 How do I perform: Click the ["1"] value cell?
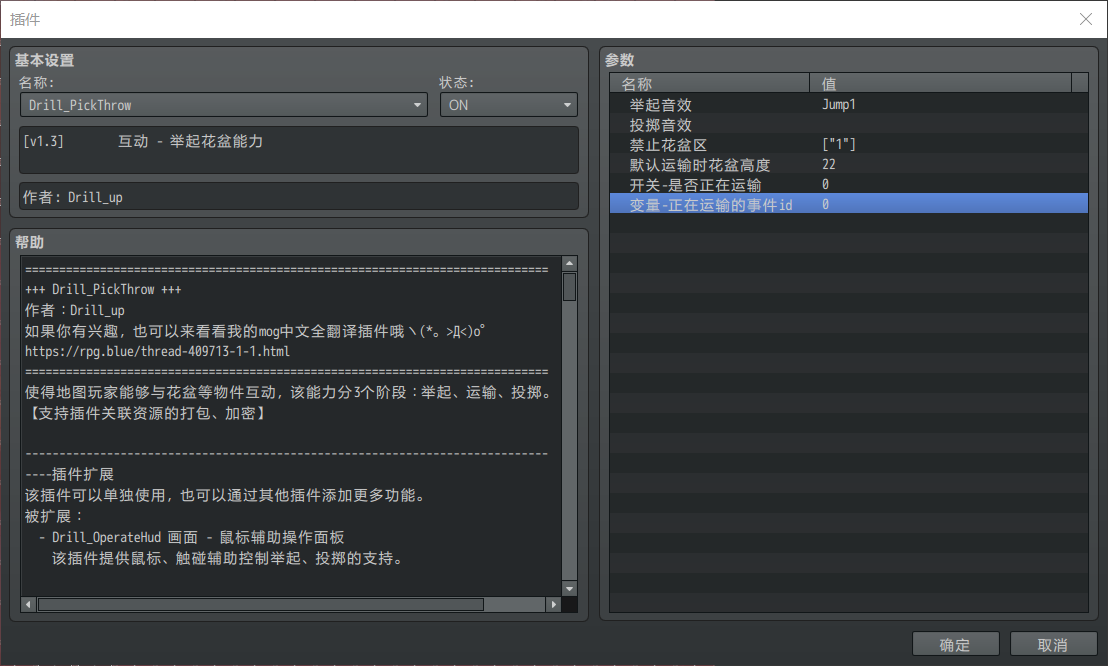pos(839,144)
